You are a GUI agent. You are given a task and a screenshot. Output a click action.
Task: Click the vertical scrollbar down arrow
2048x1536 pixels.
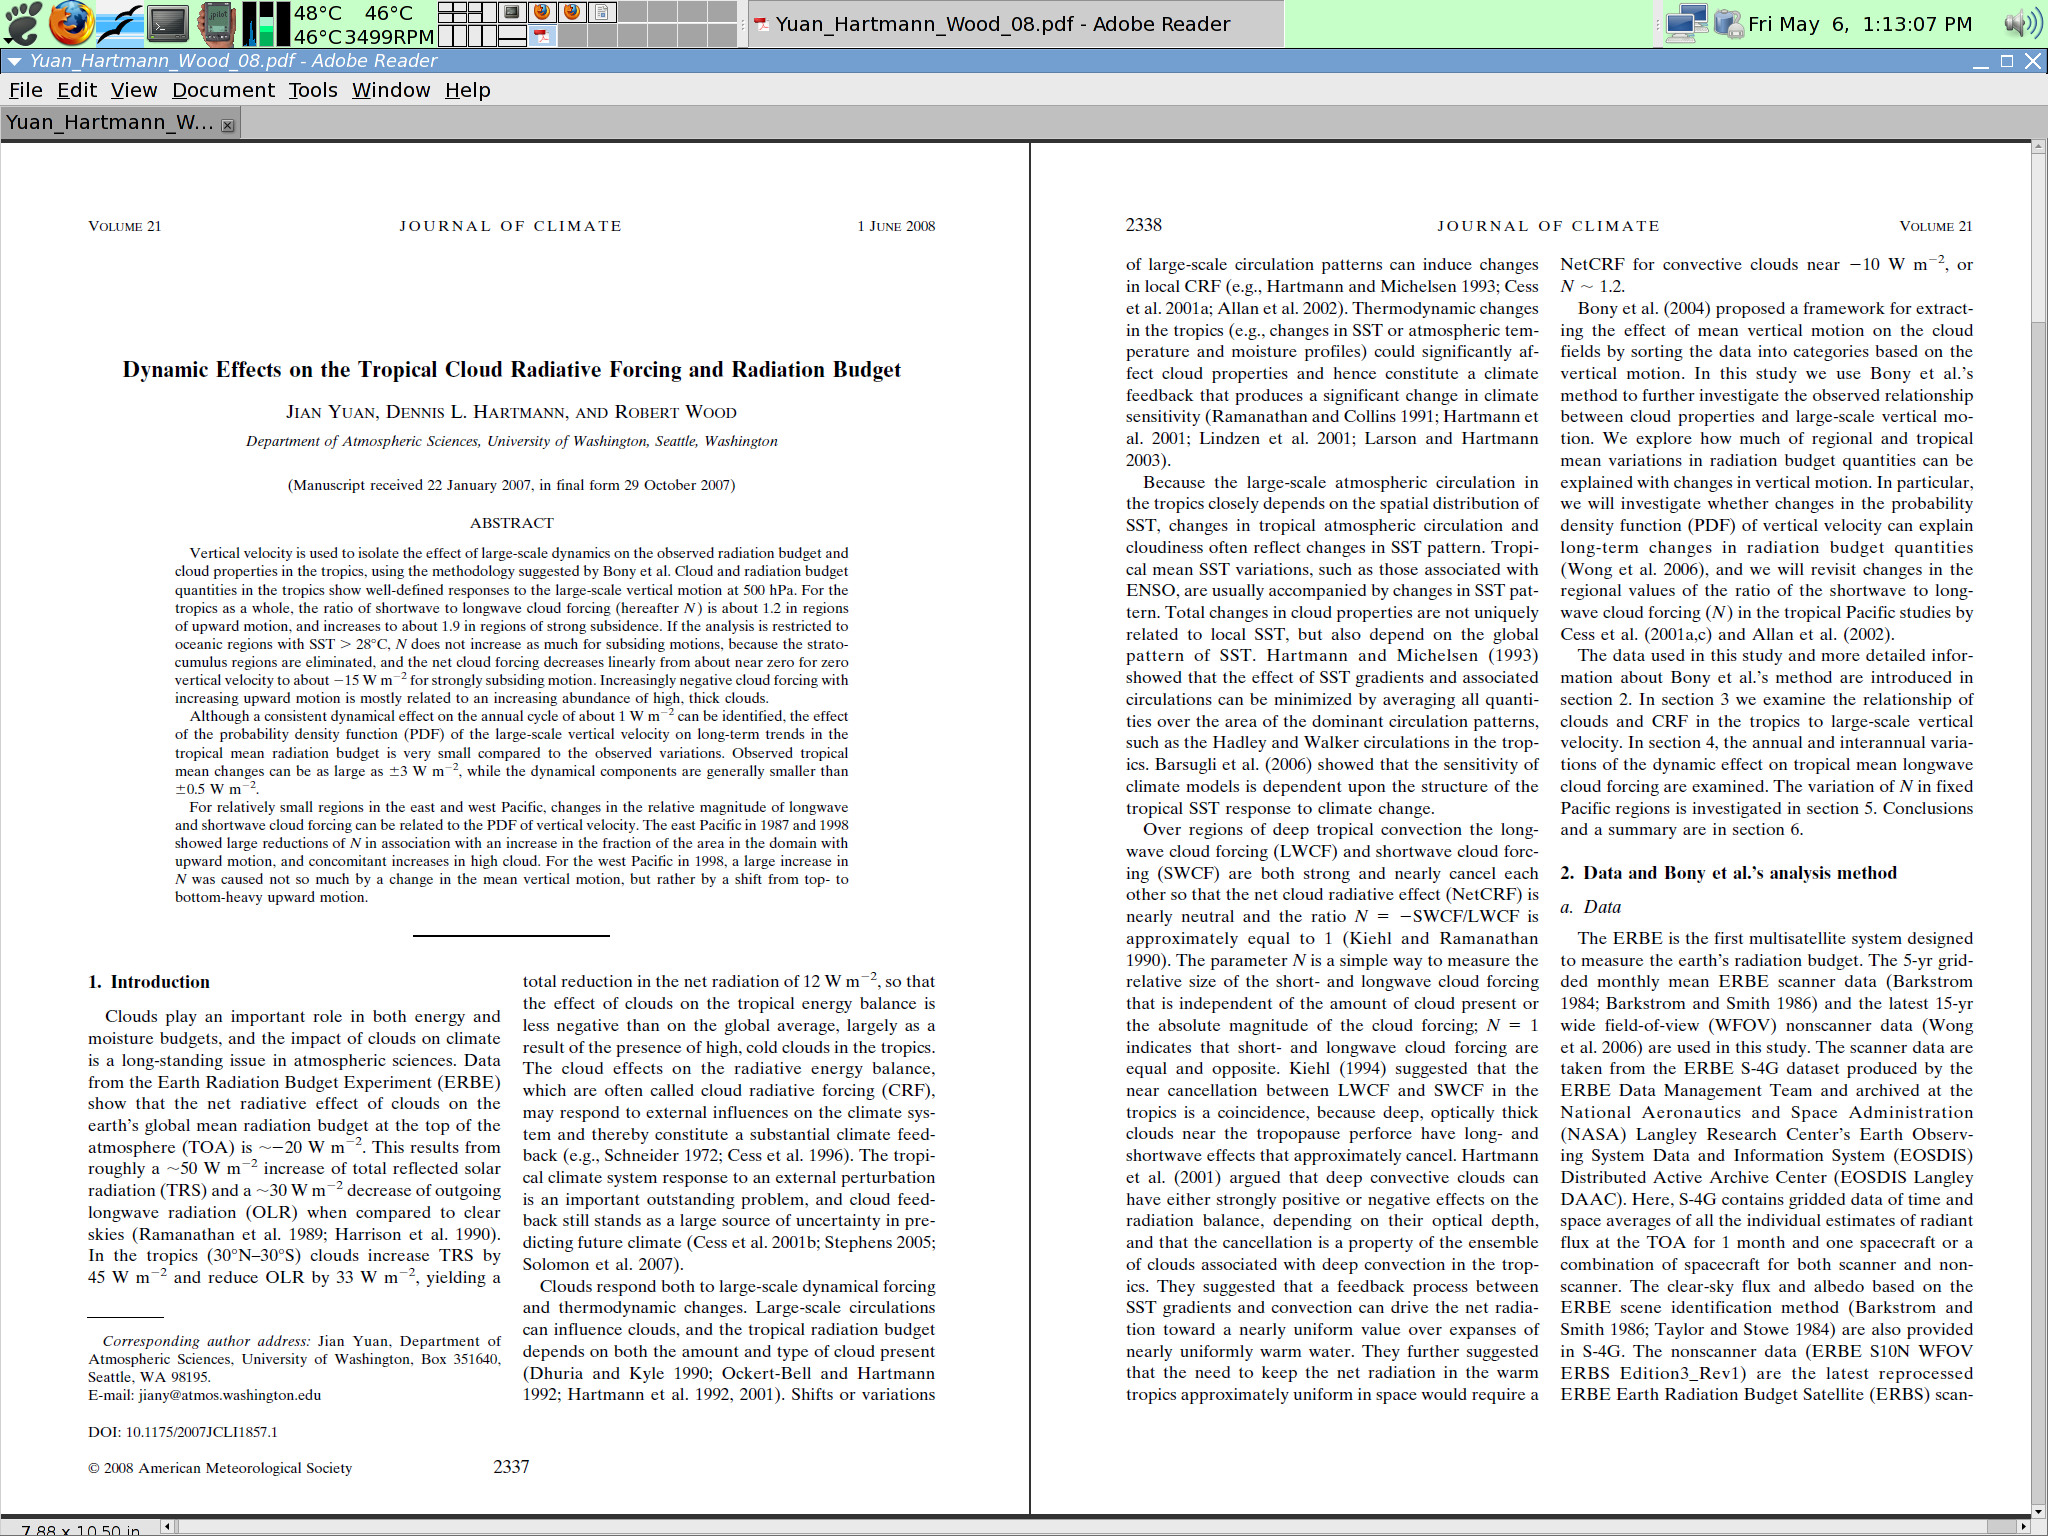tap(2038, 1511)
